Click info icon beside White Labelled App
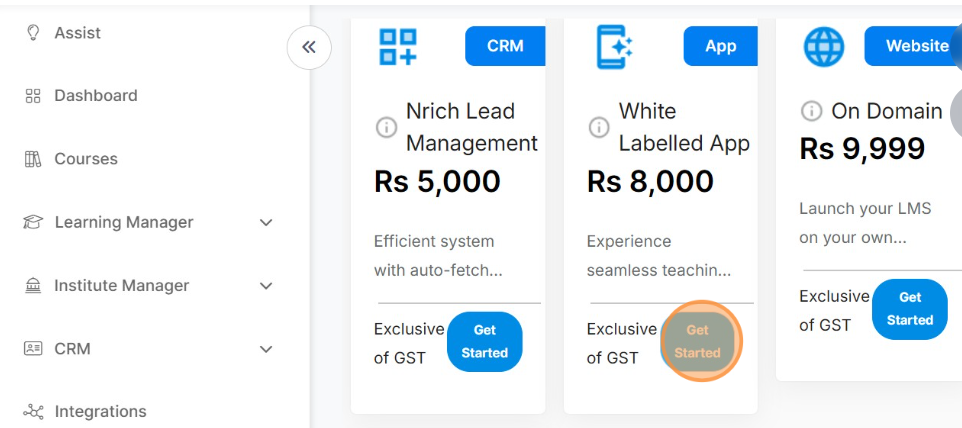 [599, 127]
